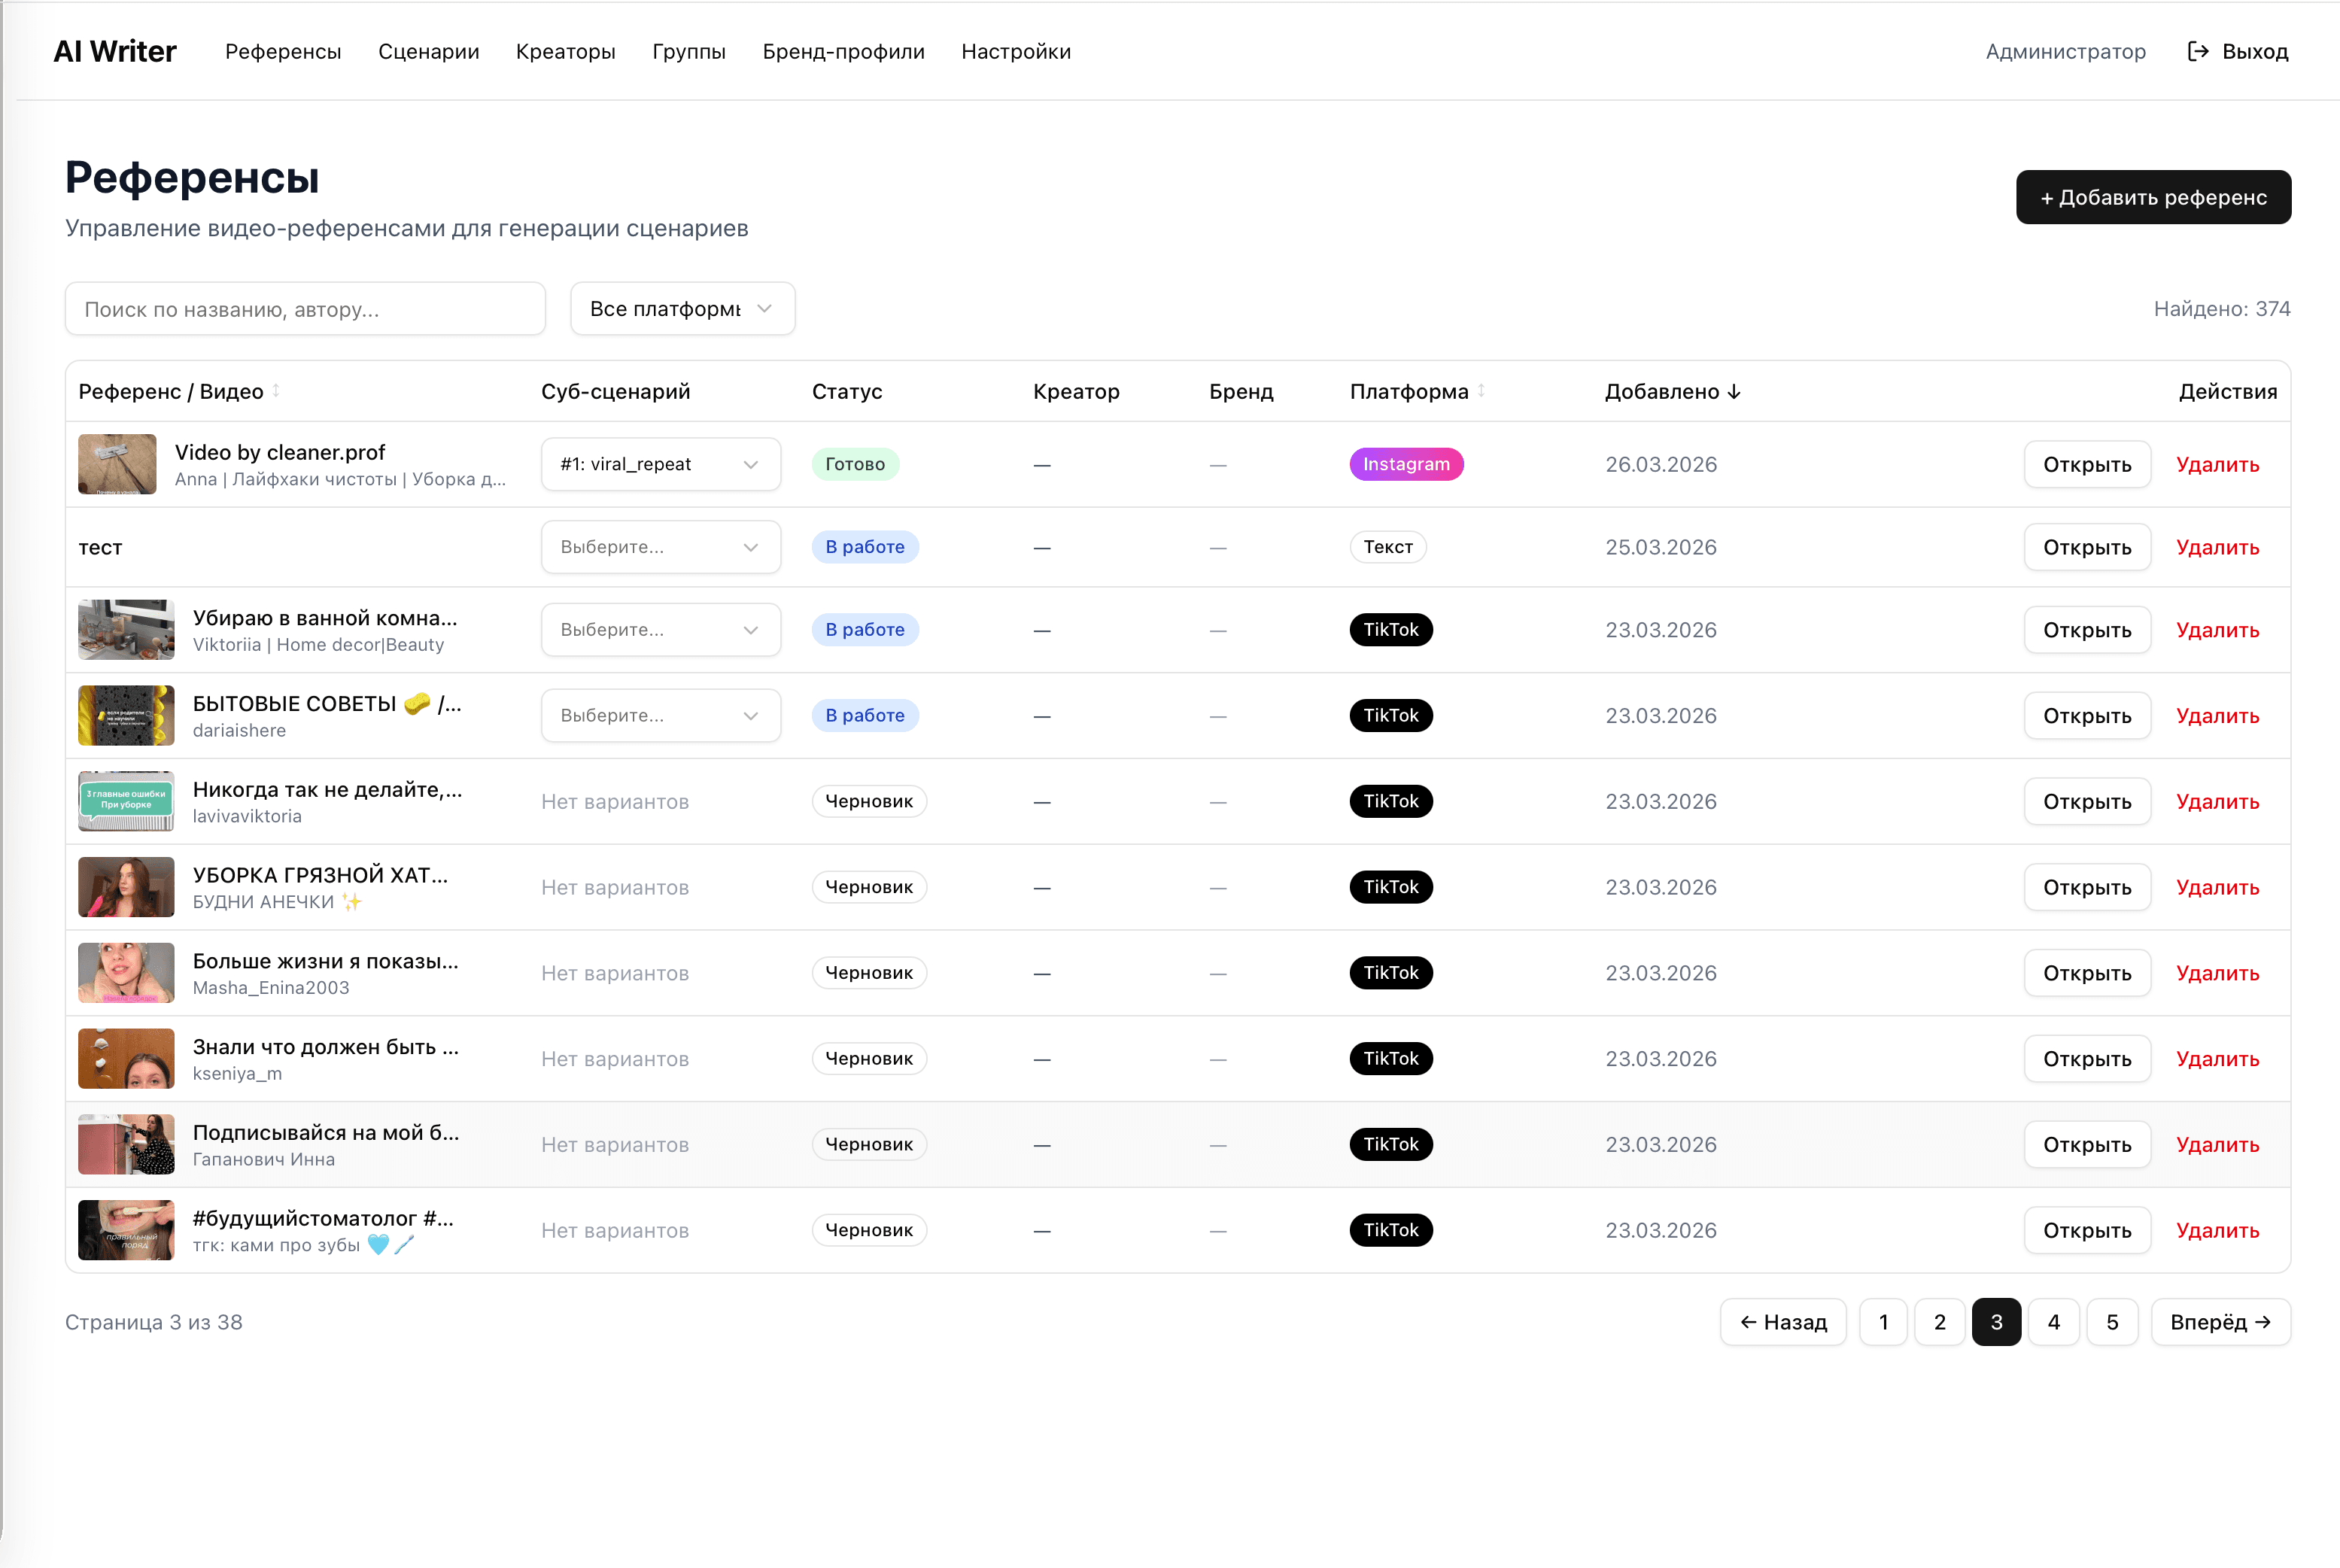The image size is (2340, 1568).
Task: Navigate to Бренд-профили
Action: (843, 51)
